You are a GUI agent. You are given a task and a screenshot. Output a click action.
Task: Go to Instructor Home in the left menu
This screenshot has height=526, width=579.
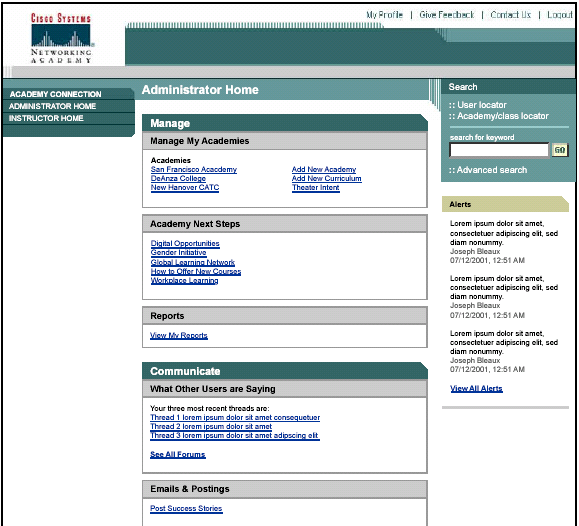(46, 118)
